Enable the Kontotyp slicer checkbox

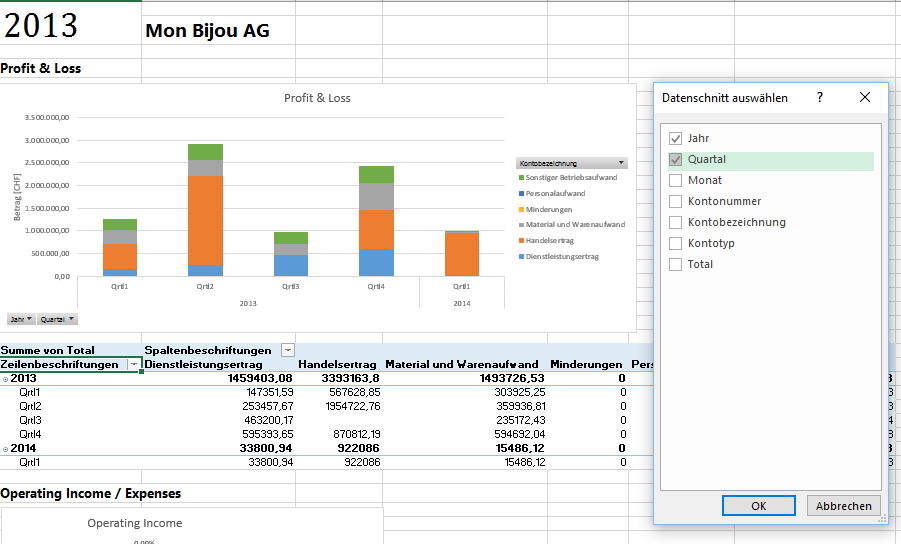click(676, 243)
